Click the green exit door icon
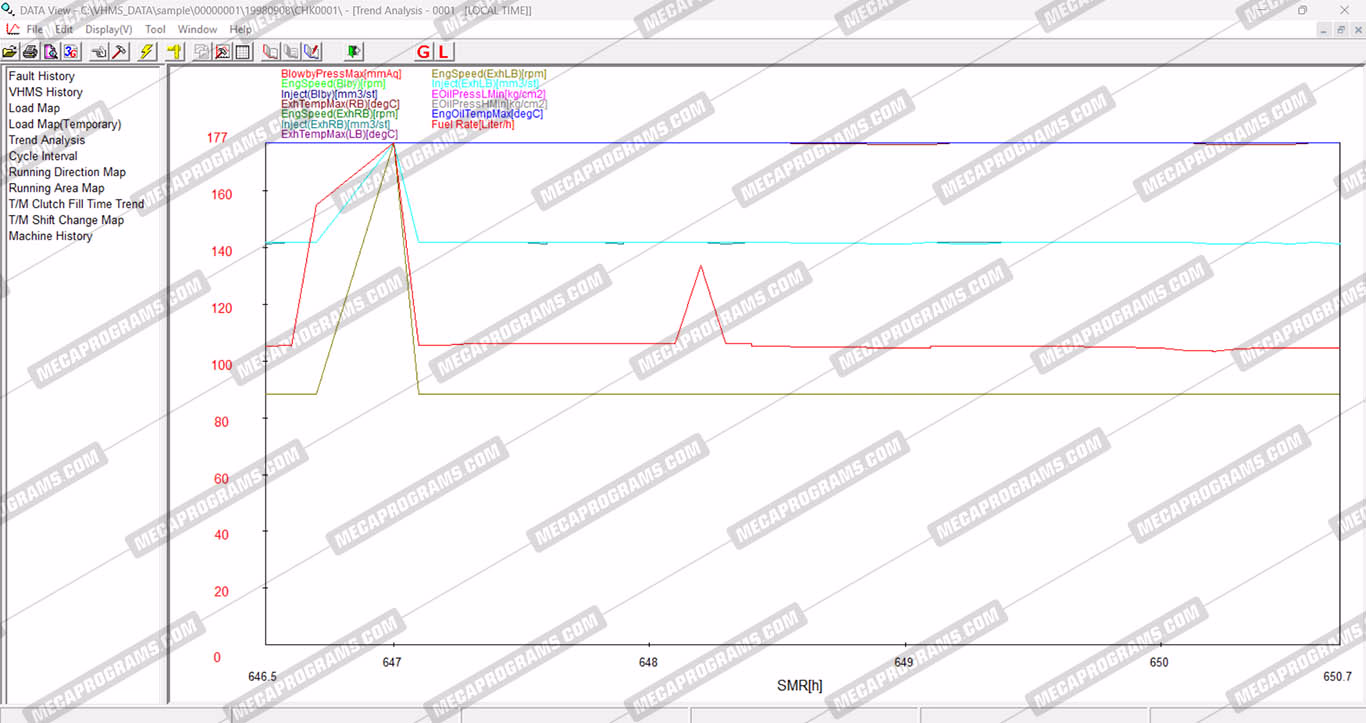This screenshot has width=1366, height=723. pyautogui.click(x=354, y=51)
